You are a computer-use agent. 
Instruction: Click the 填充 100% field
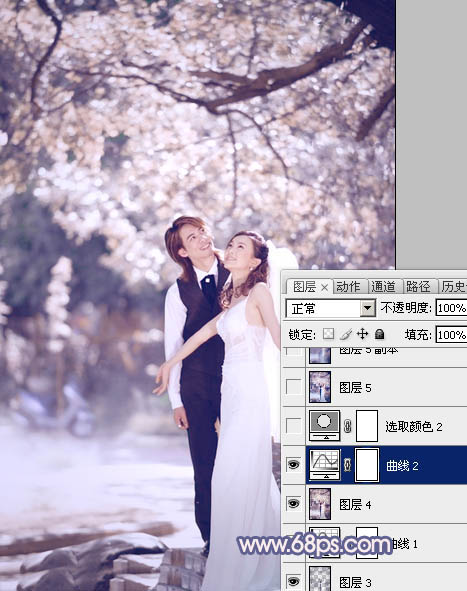coord(451,335)
